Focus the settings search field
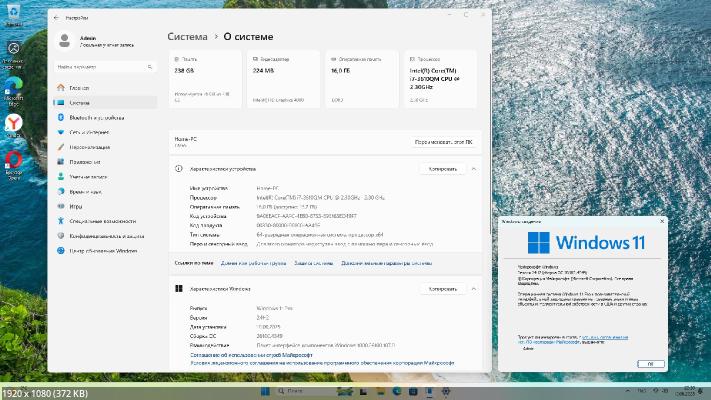Viewport: 711px width, 400px height. [x=105, y=67]
